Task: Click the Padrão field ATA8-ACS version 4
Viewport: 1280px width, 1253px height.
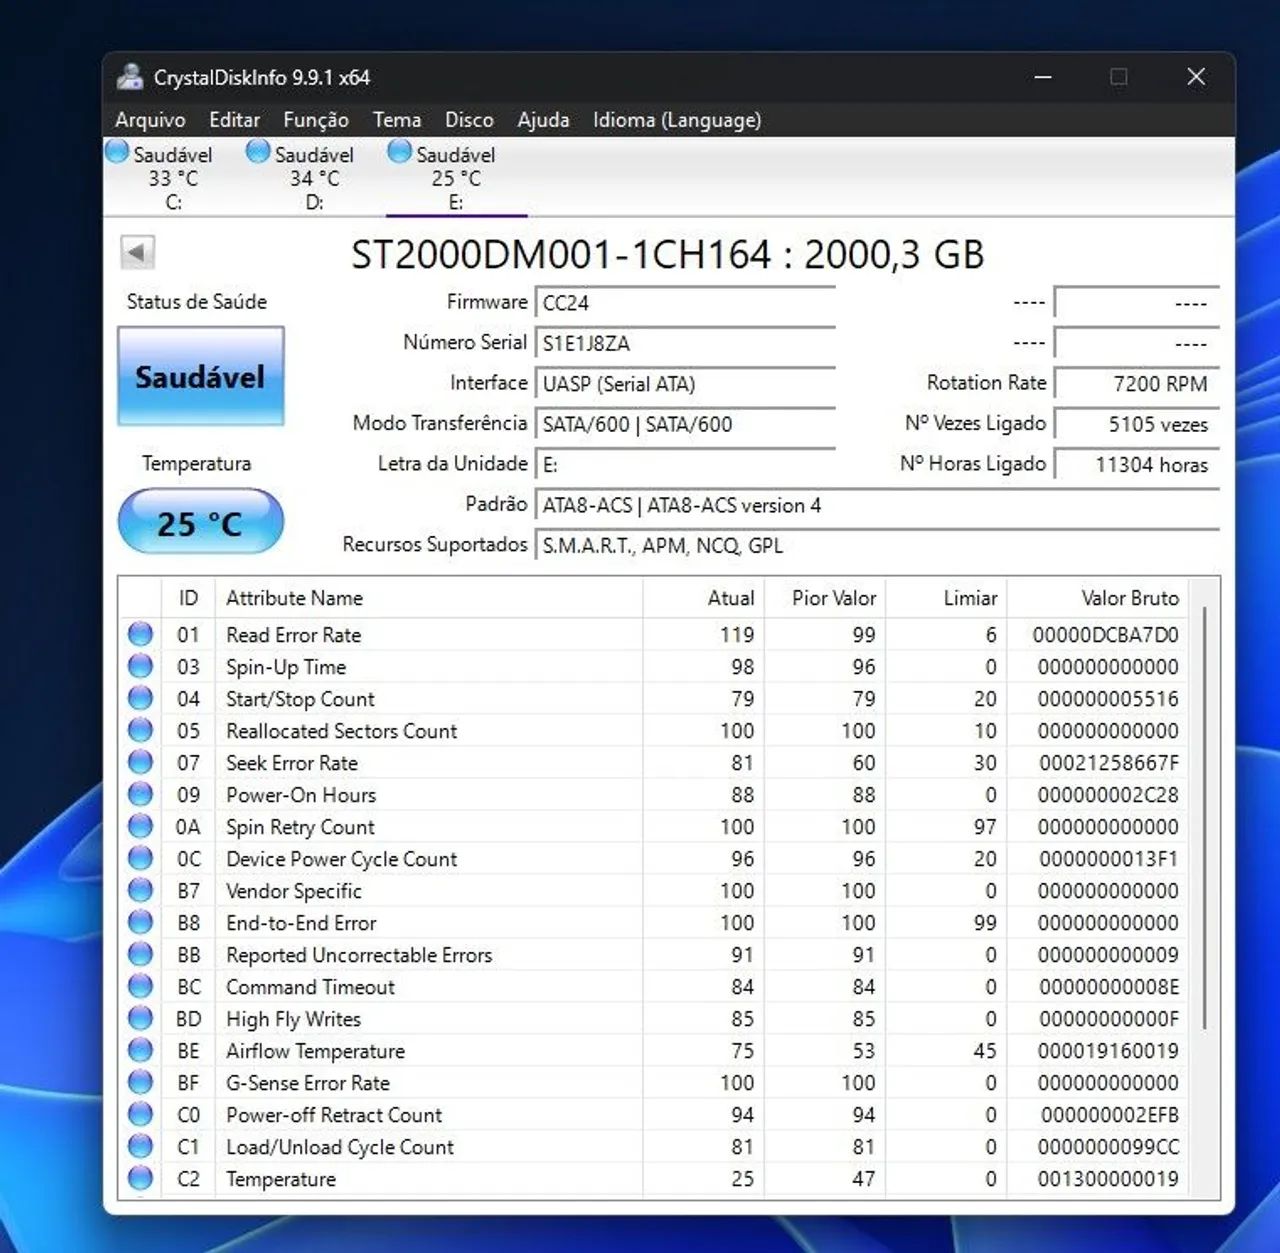Action: [877, 505]
